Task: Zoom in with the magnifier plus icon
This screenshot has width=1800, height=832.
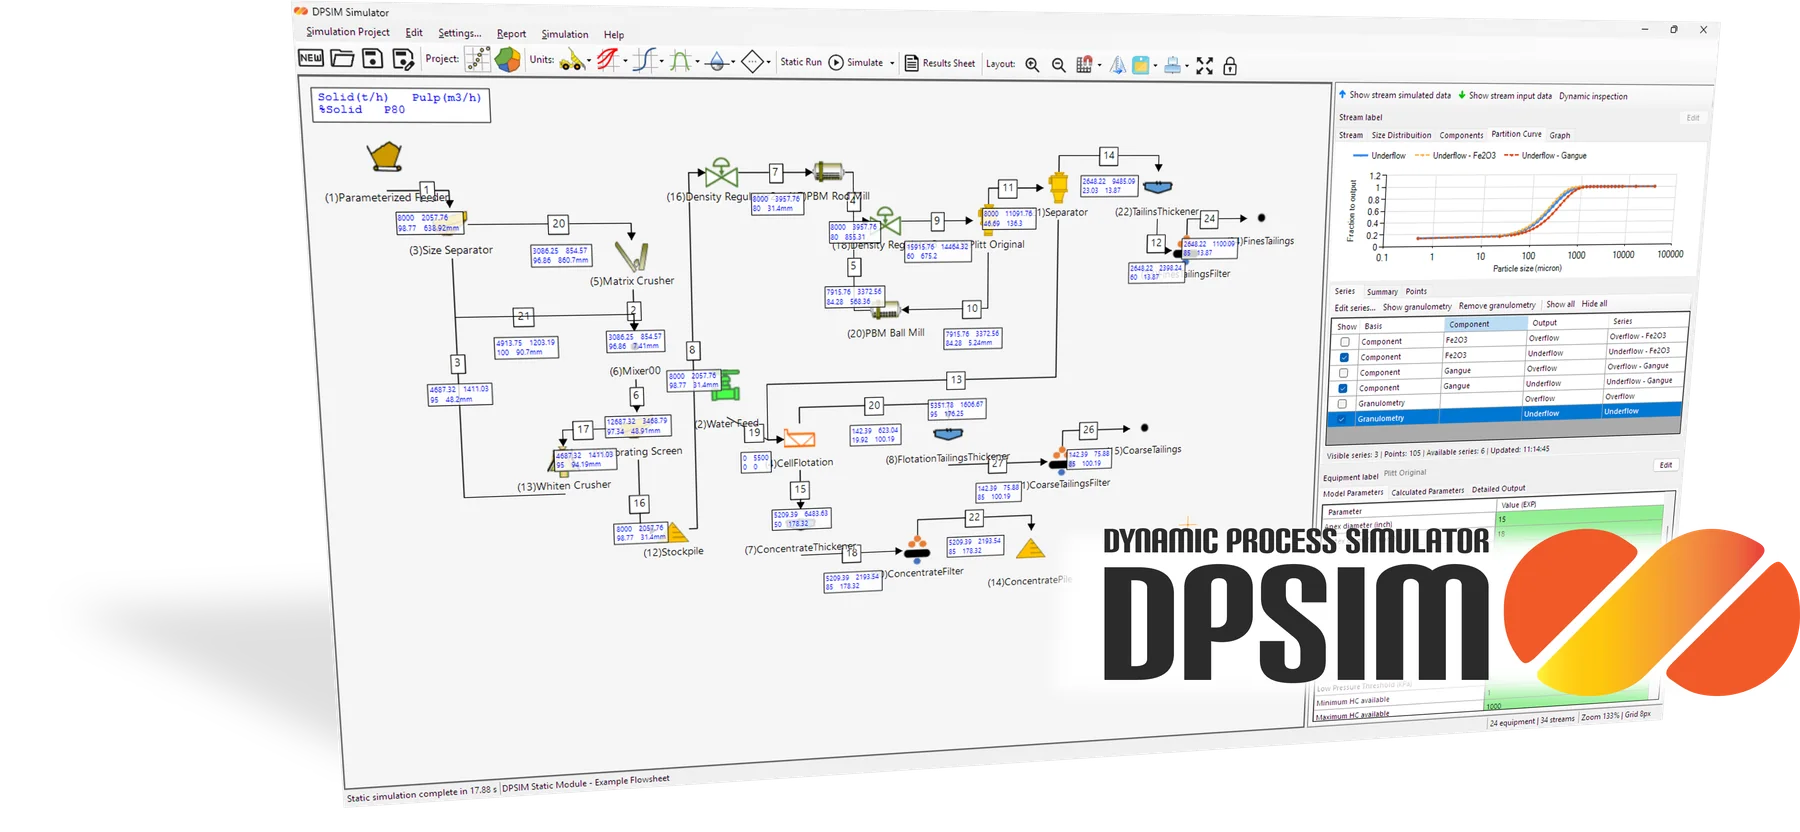Action: click(1032, 65)
